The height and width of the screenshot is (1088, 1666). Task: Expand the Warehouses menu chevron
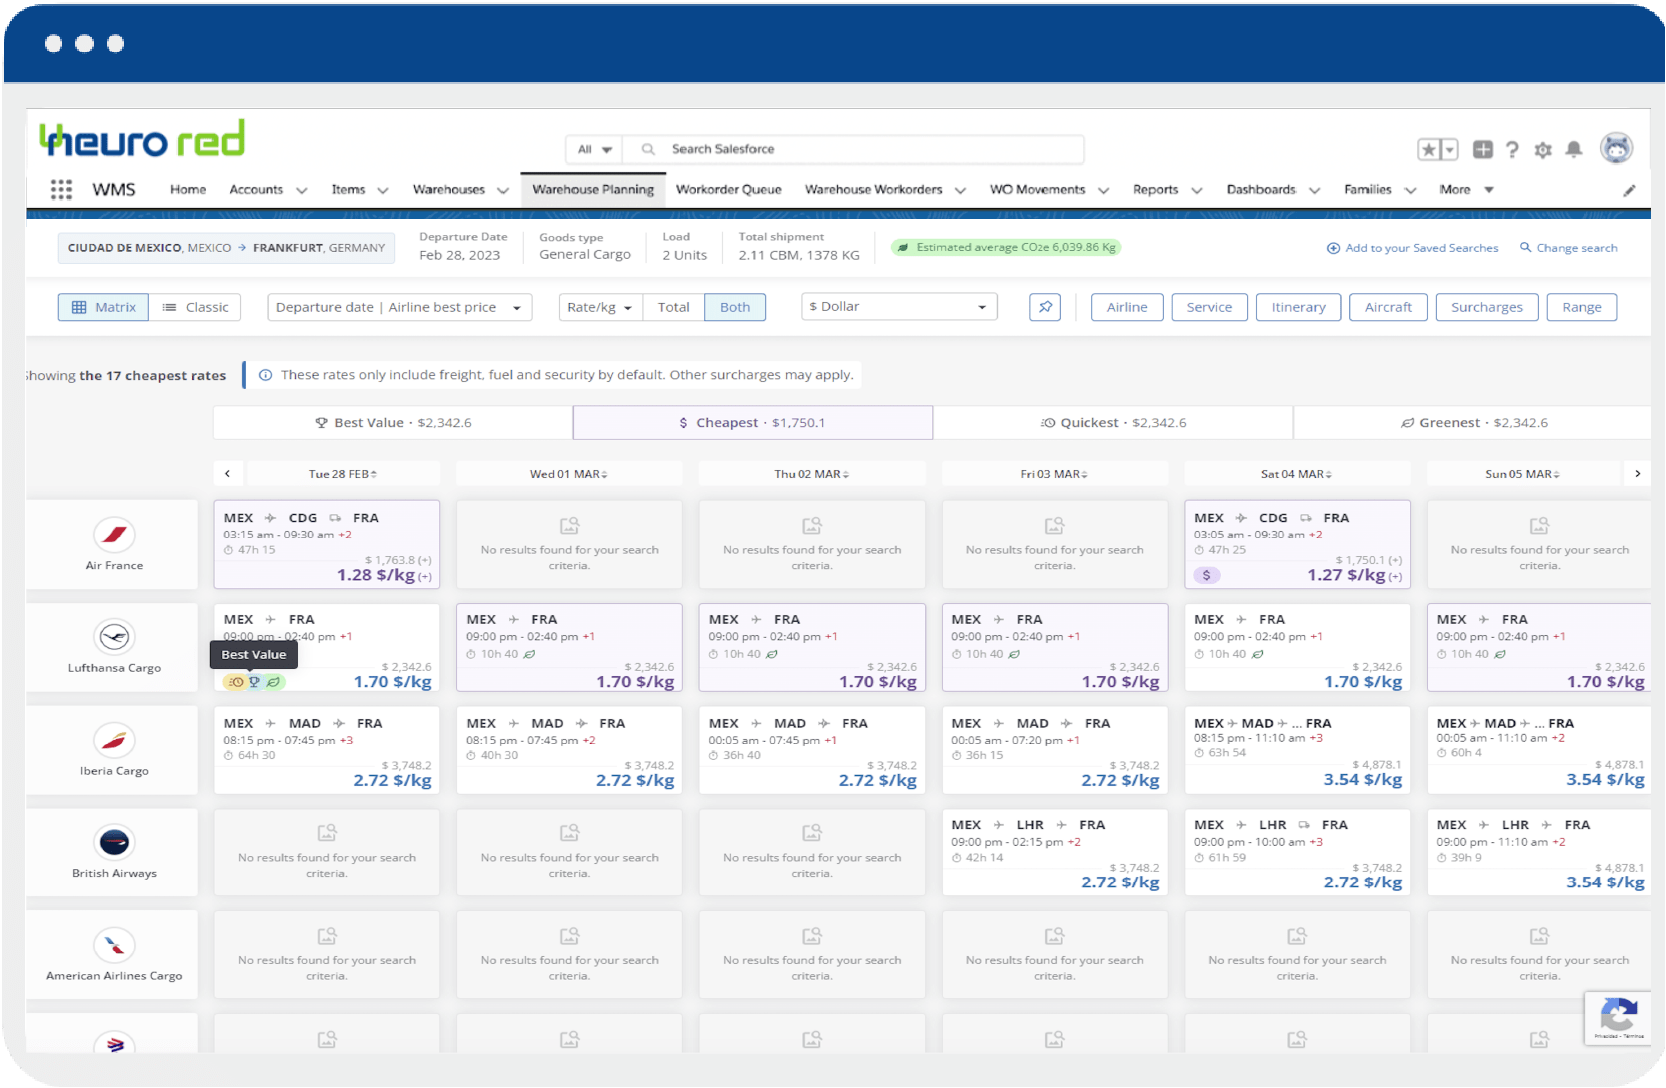point(504,189)
